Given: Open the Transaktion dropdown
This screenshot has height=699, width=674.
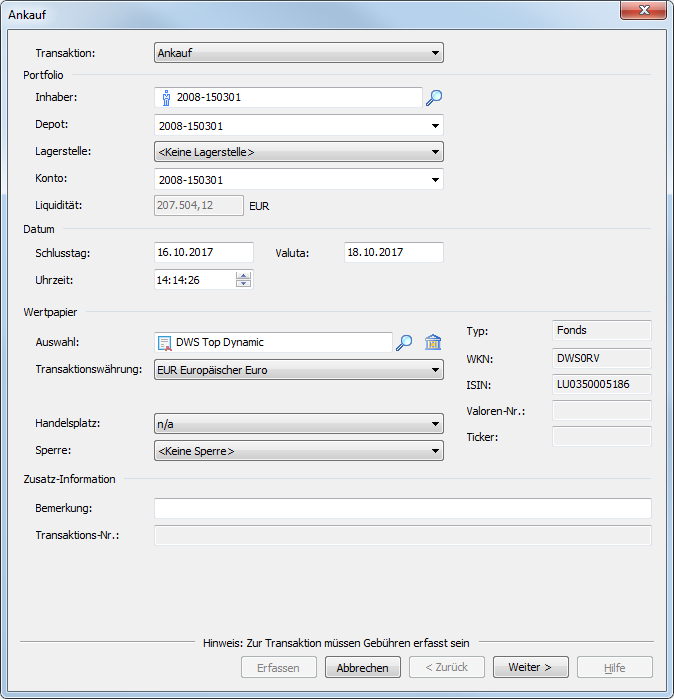Looking at the screenshot, I should pos(435,53).
